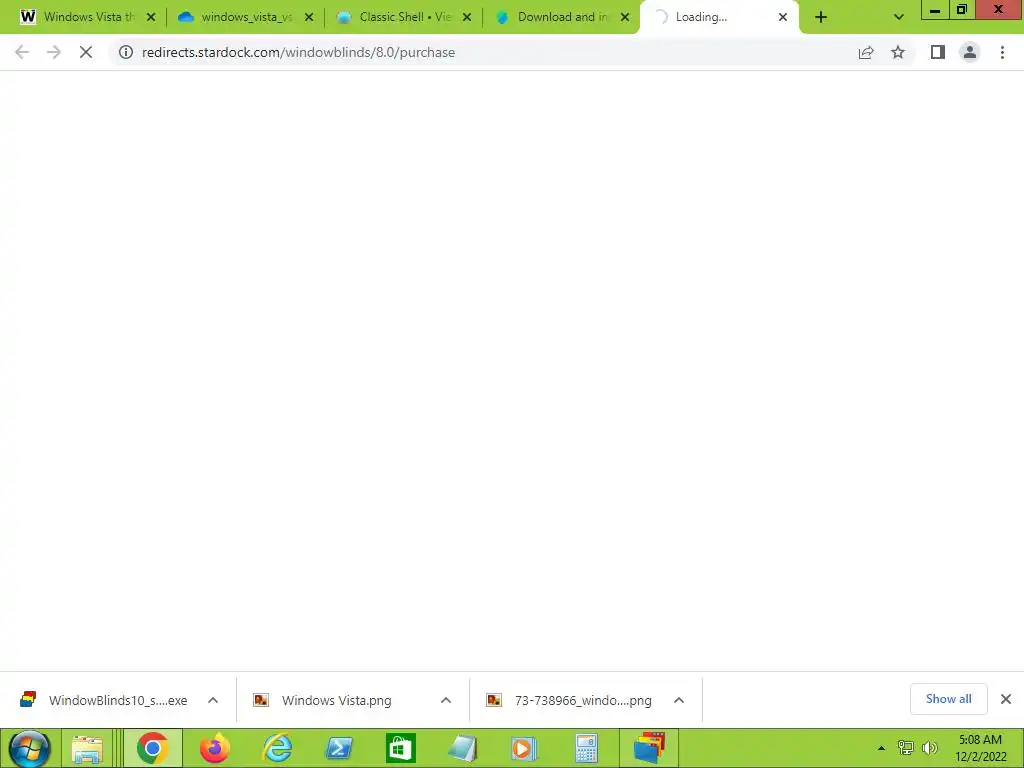This screenshot has width=1024, height=768.
Task: Share this page icon
Action: pos(866,52)
